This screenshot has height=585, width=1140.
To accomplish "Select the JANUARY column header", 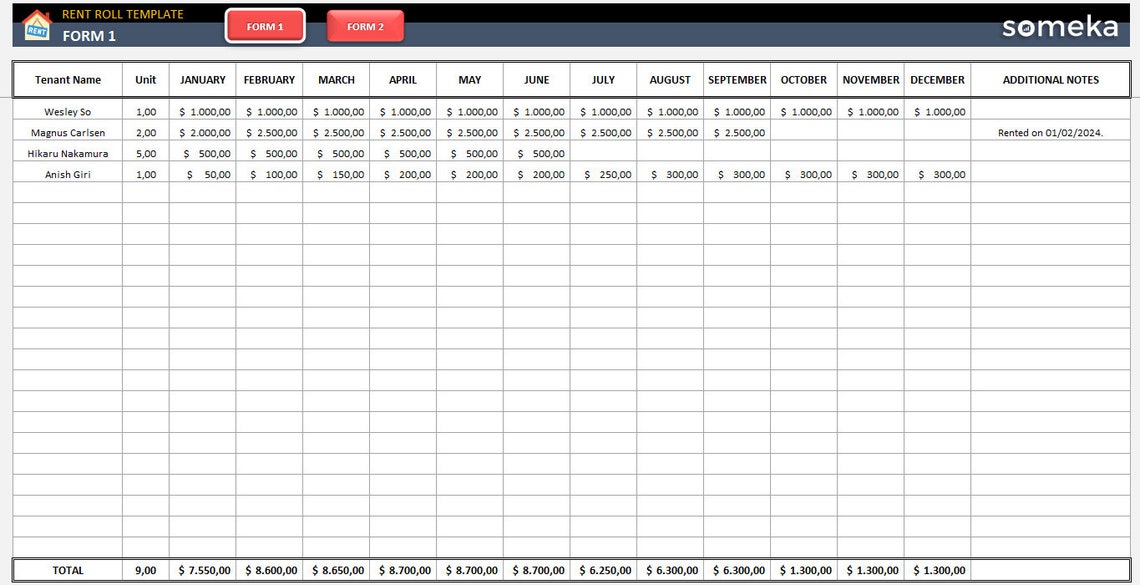I will [202, 79].
